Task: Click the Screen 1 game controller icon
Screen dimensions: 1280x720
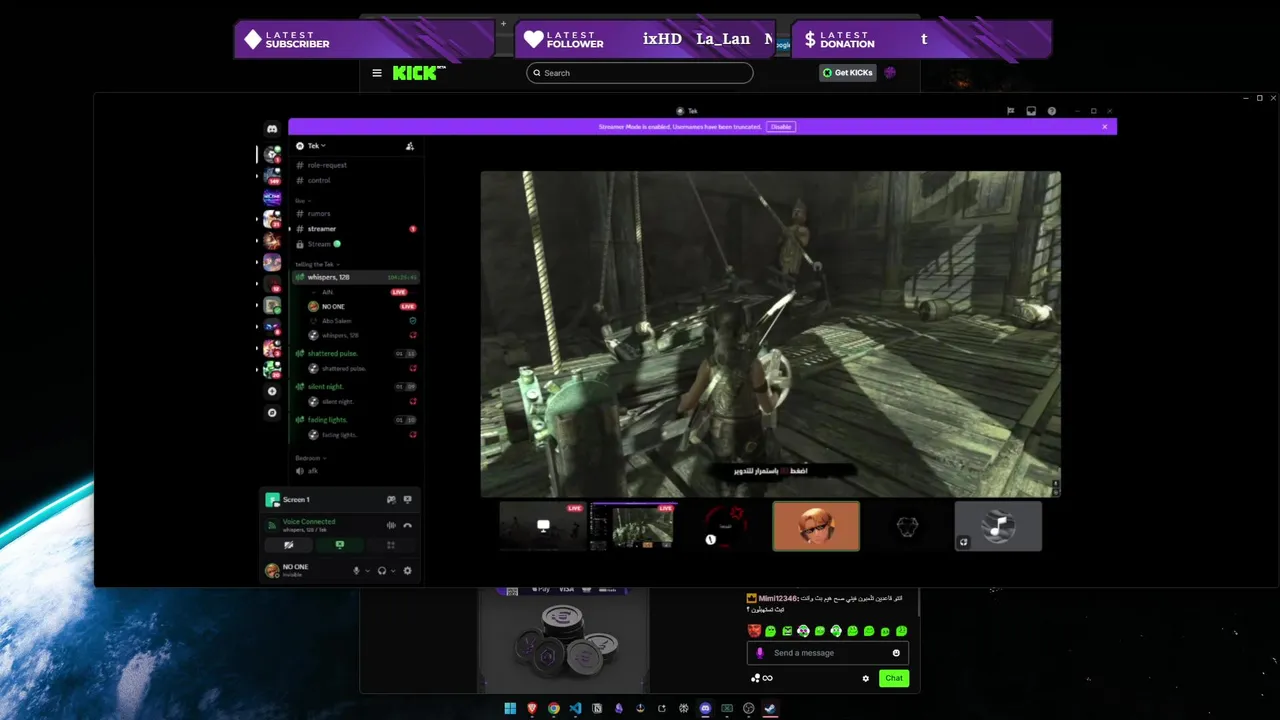Action: 391,499
